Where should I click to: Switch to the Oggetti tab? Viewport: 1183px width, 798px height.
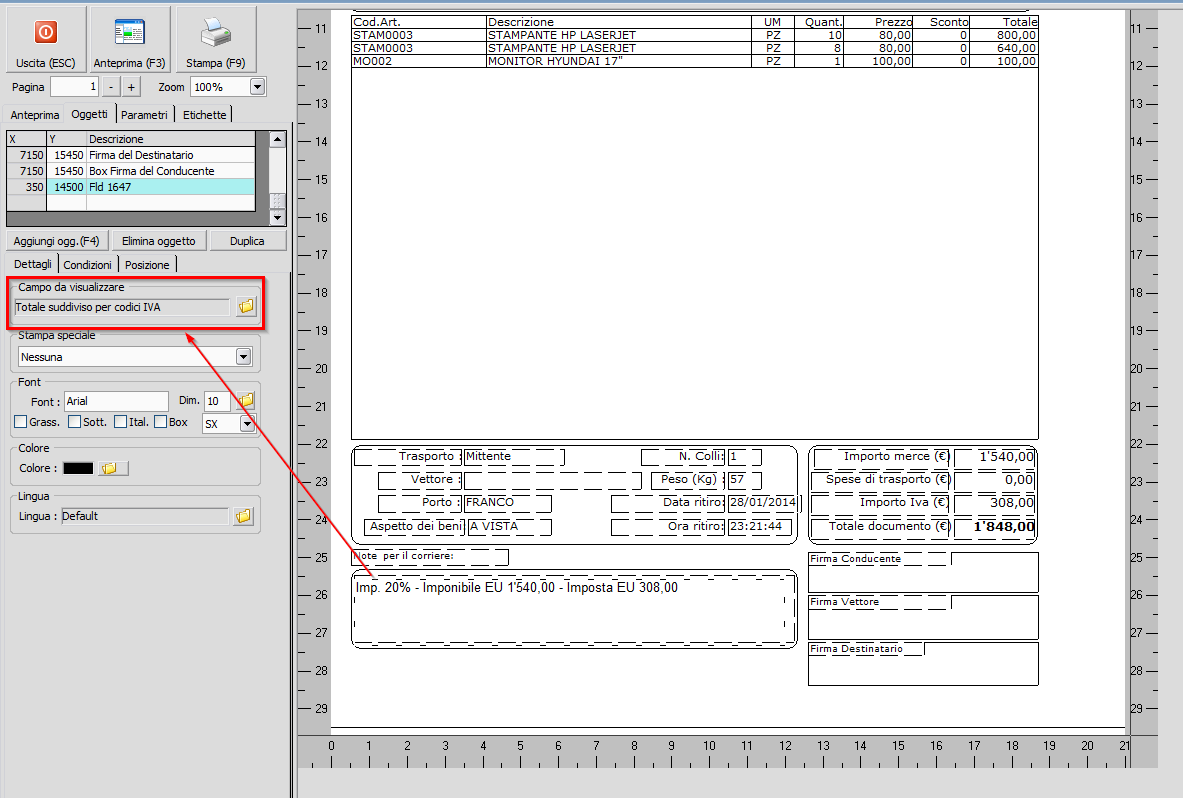pos(89,114)
